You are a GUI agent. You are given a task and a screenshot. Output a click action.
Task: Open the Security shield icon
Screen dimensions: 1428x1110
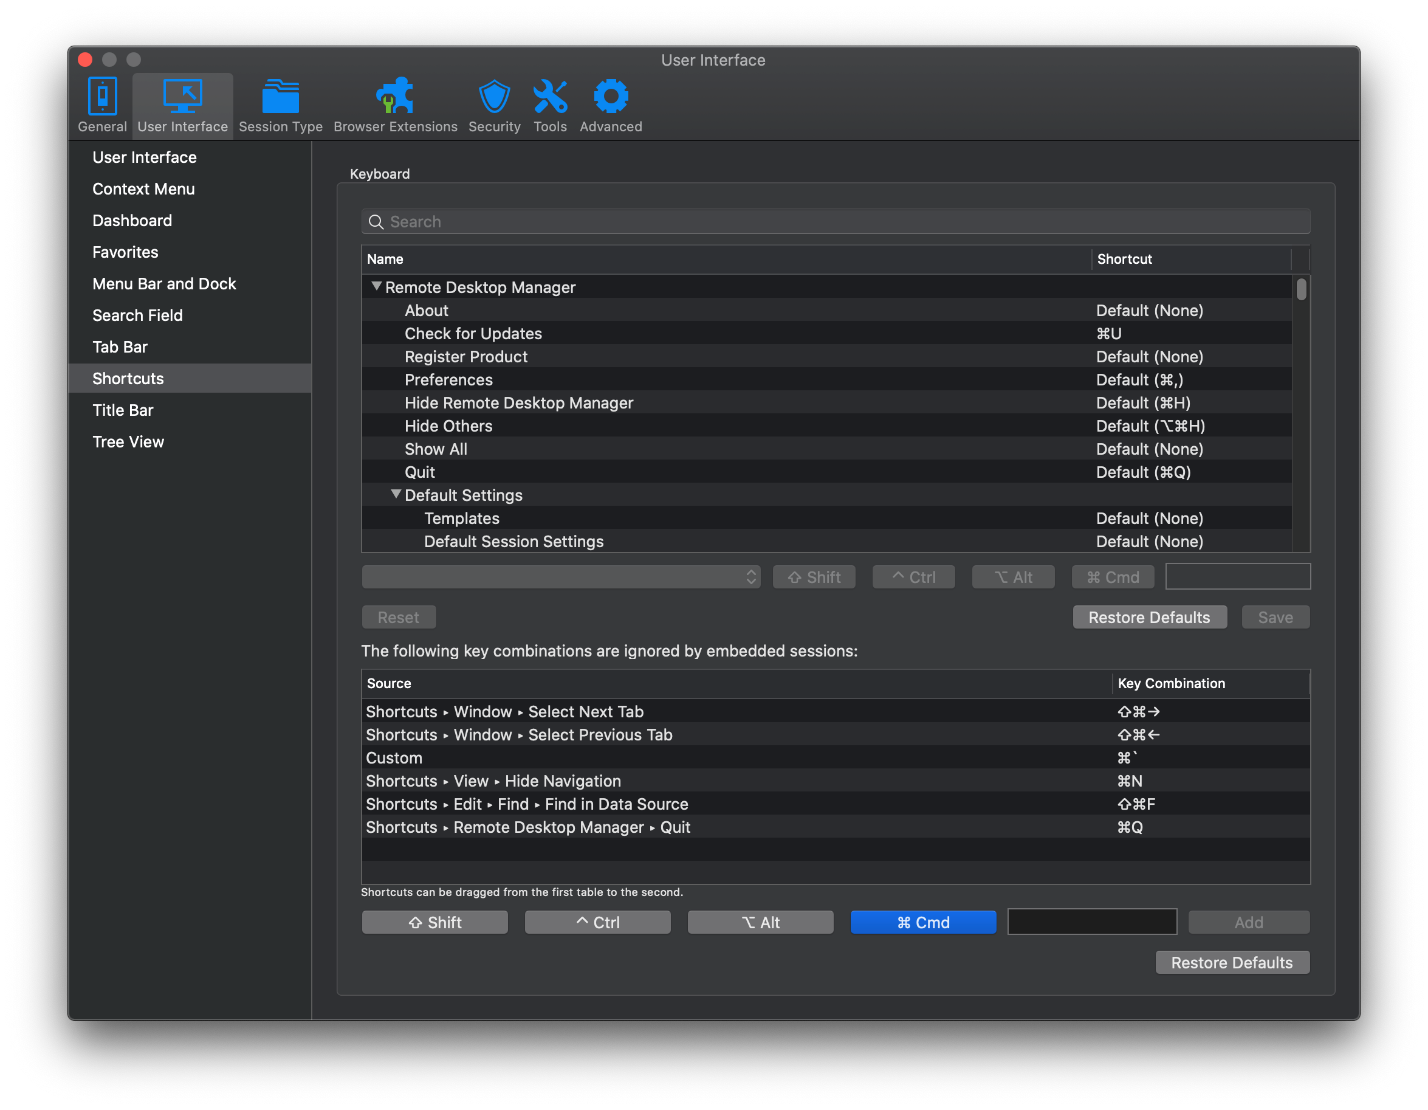pos(494,98)
